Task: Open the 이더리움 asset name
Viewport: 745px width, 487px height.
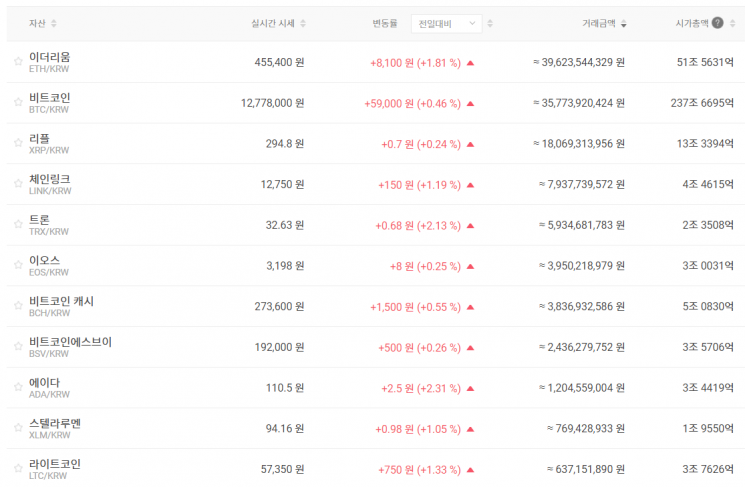Action: pyautogui.click(x=49, y=57)
